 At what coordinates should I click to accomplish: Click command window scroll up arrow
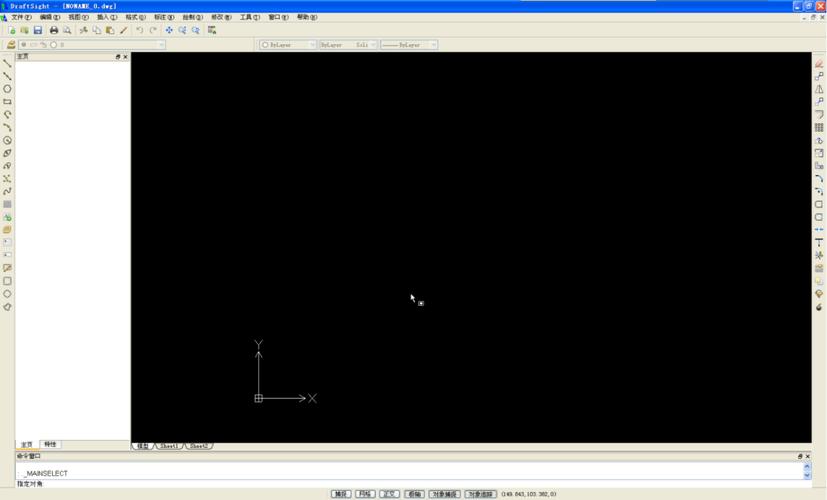(x=807, y=467)
